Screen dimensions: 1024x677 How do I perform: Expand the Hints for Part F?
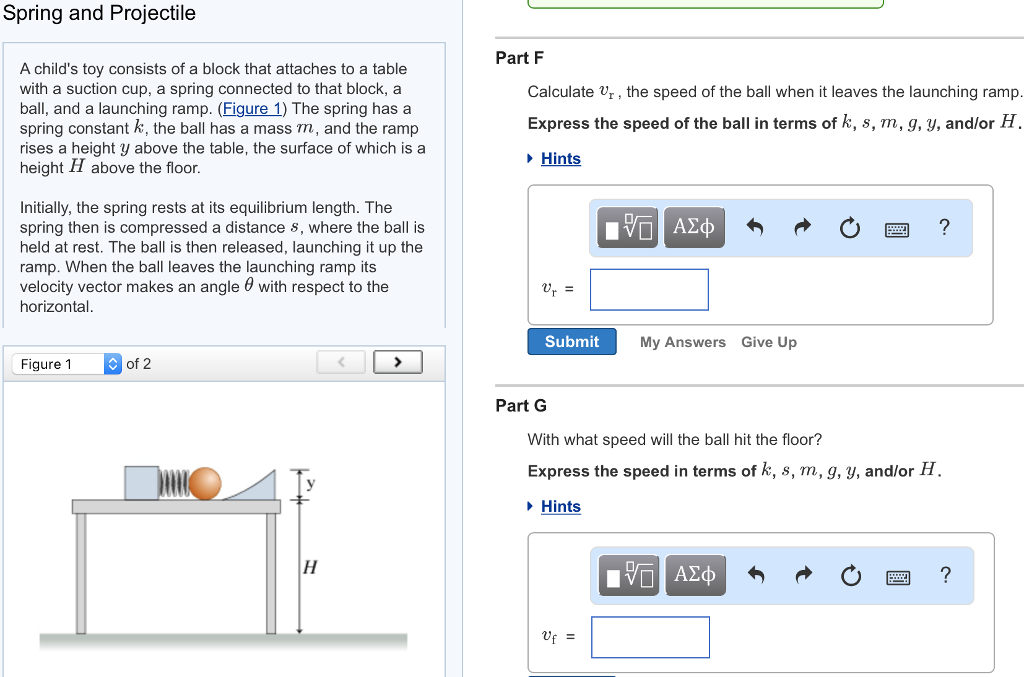(560, 158)
